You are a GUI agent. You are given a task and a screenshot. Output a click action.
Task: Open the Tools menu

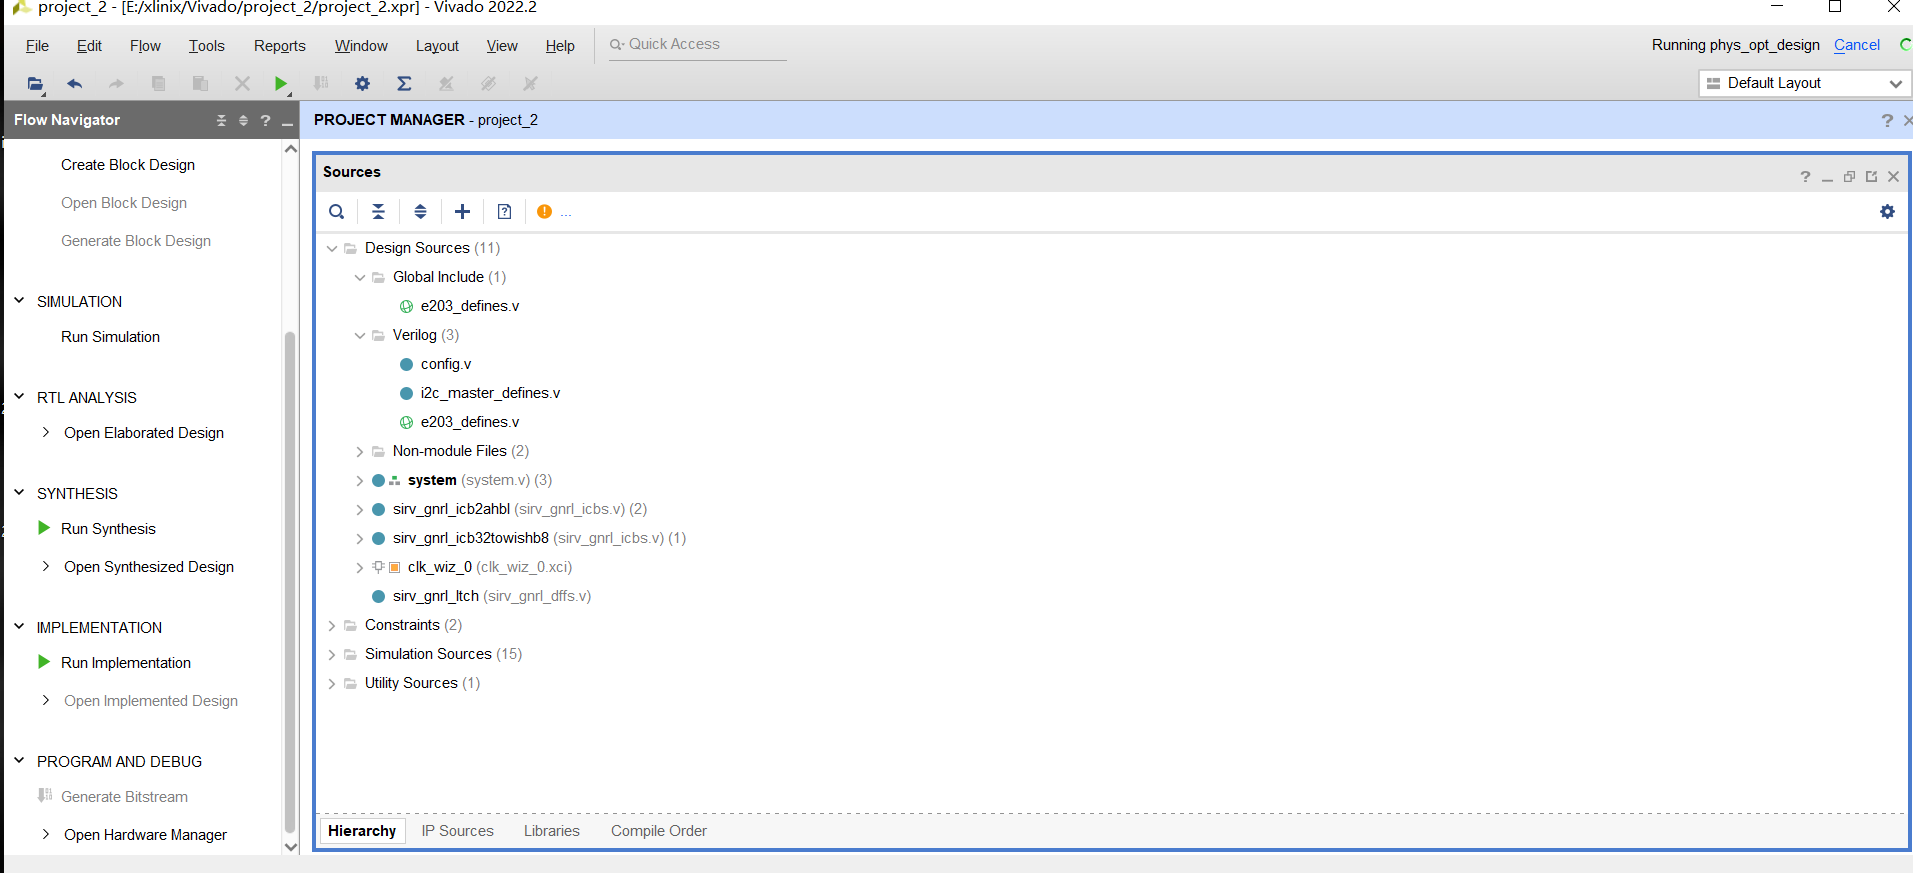206,46
